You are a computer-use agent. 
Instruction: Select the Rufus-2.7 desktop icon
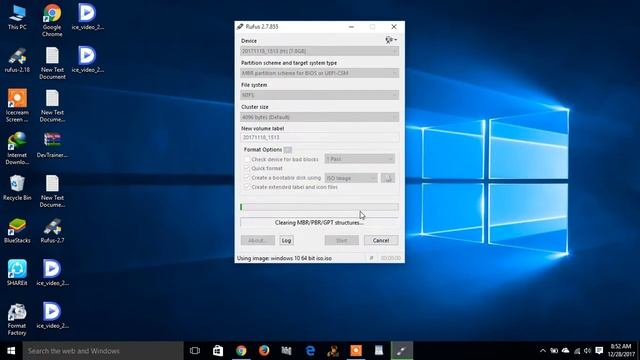point(52,231)
